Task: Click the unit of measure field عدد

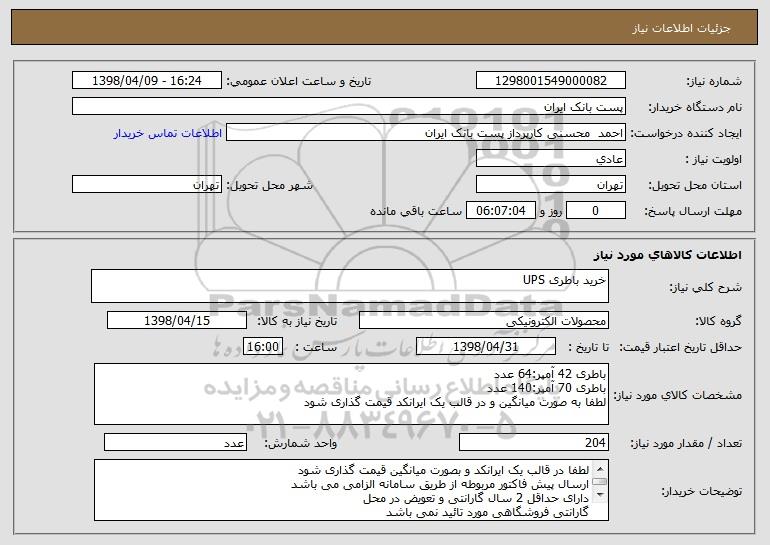Action: point(175,442)
